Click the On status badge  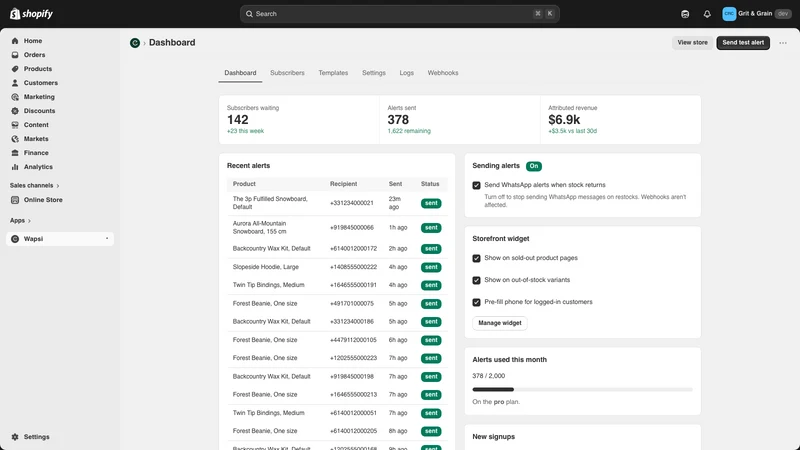coord(534,166)
